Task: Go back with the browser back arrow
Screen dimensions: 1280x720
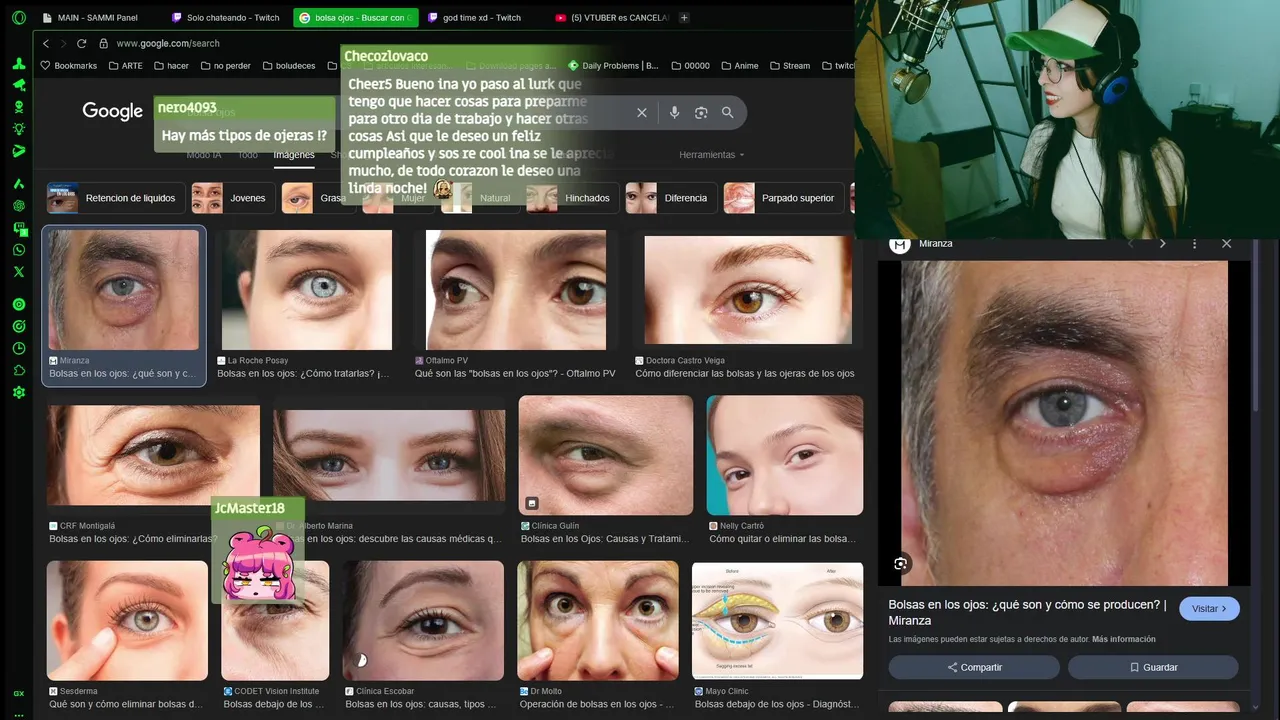Action: click(x=46, y=44)
